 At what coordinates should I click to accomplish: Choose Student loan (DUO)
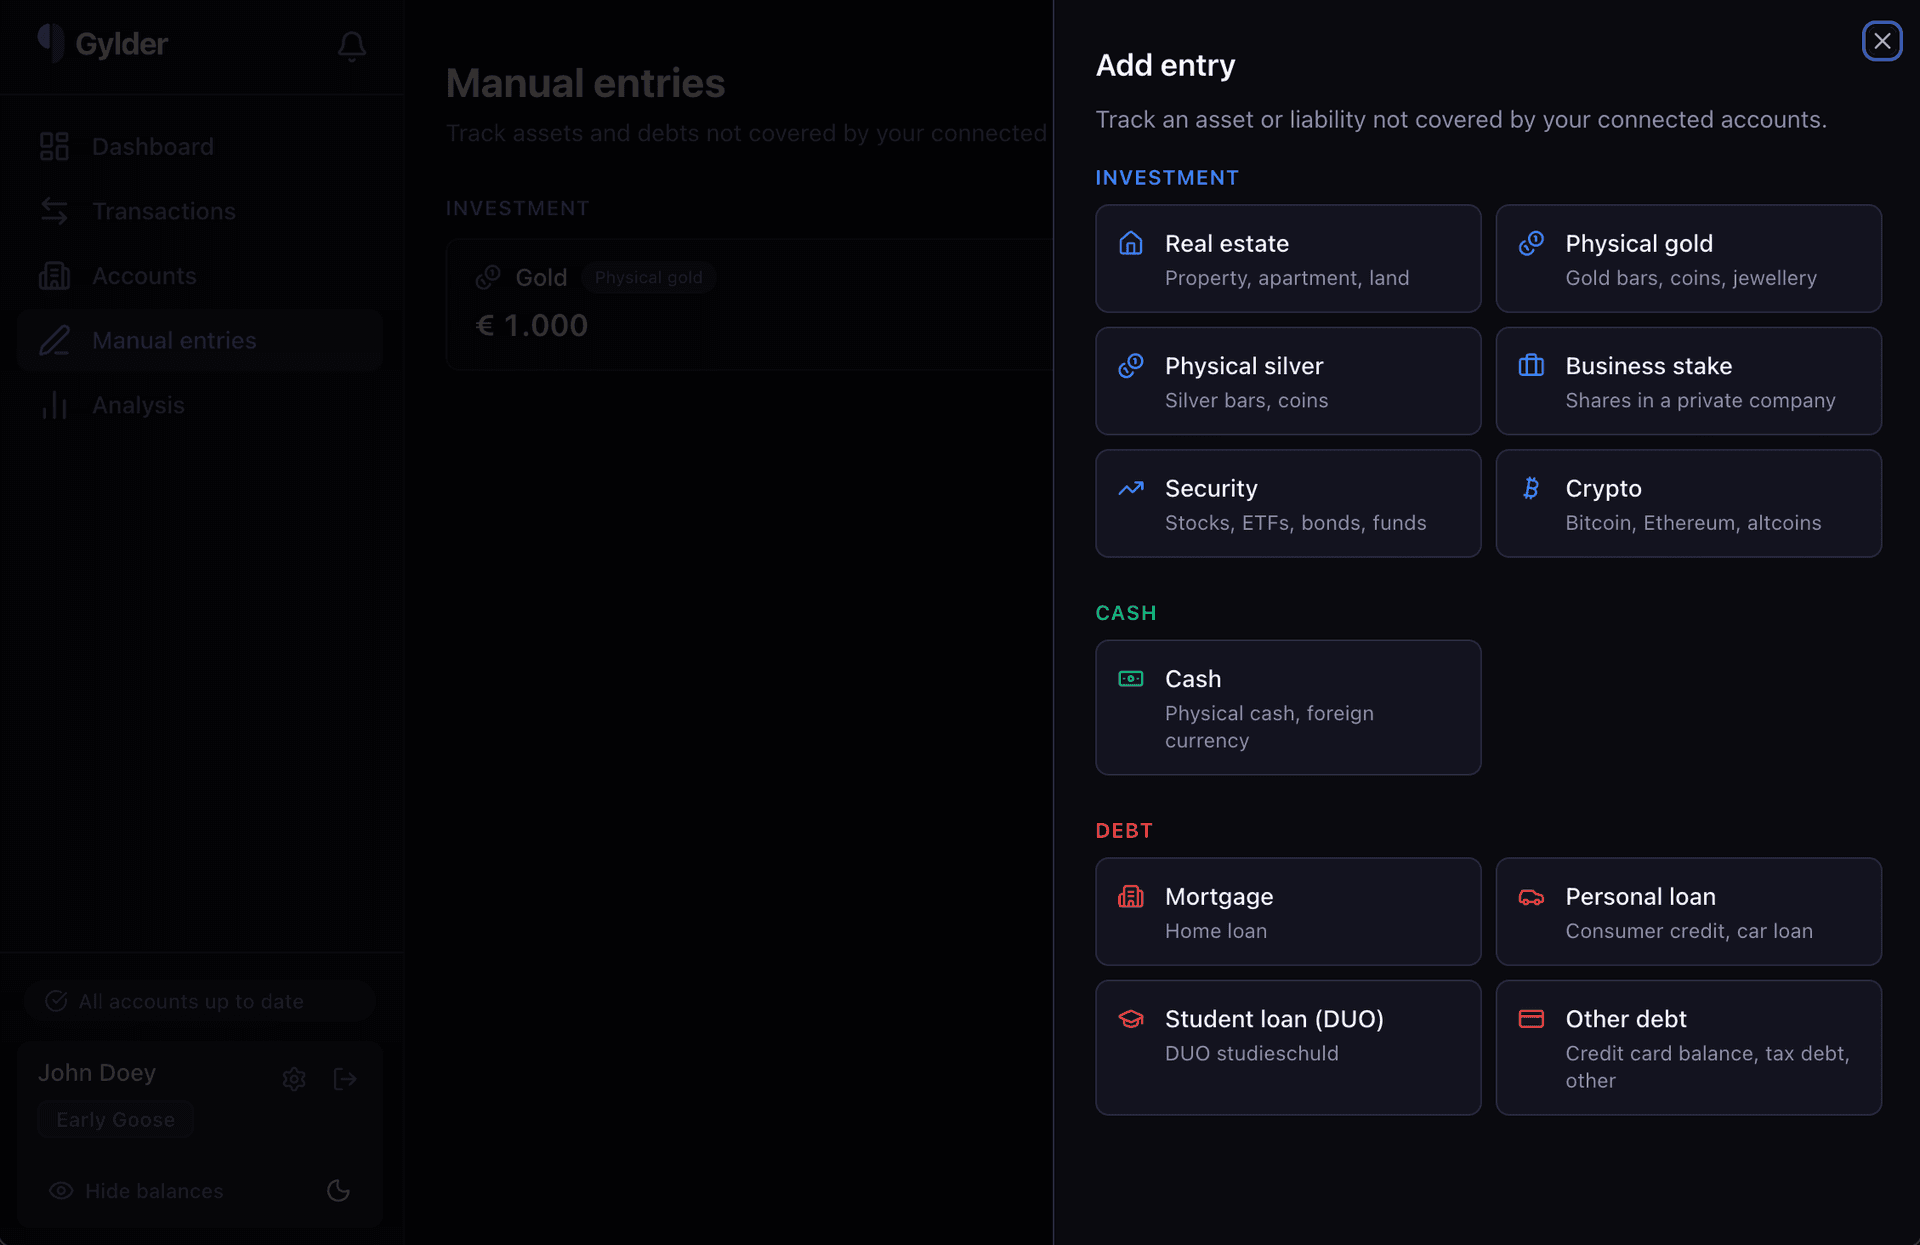coord(1287,1046)
